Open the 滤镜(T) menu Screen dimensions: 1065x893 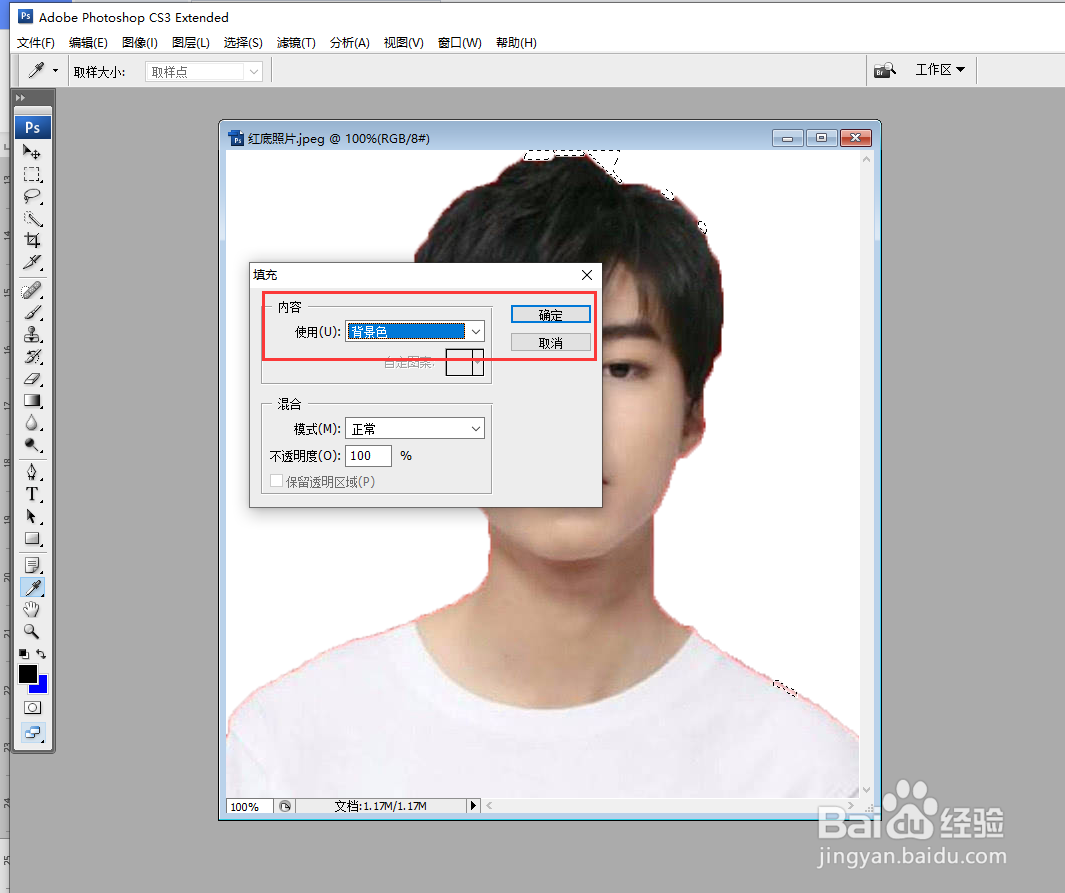(x=294, y=43)
